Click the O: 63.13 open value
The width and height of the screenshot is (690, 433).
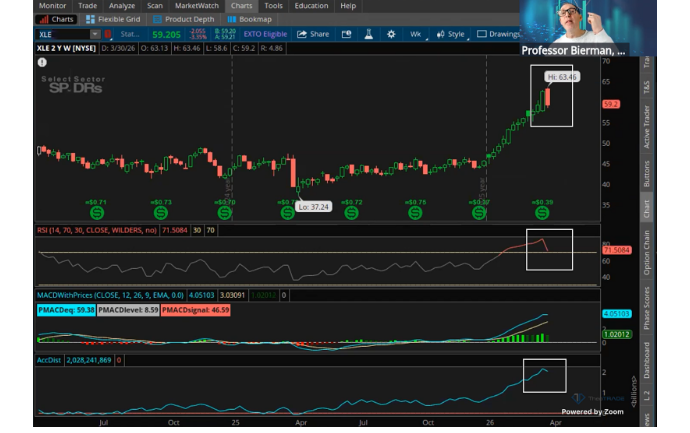click(x=154, y=48)
